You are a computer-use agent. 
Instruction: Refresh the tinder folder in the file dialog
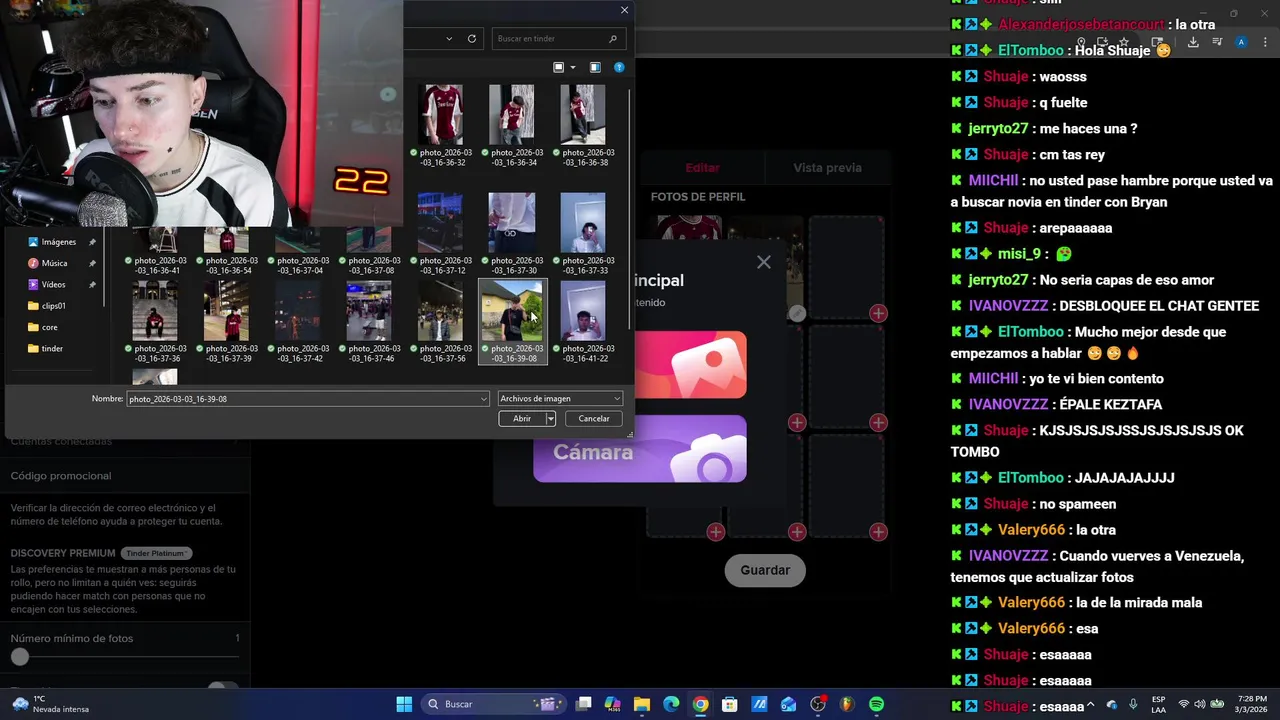pos(472,39)
